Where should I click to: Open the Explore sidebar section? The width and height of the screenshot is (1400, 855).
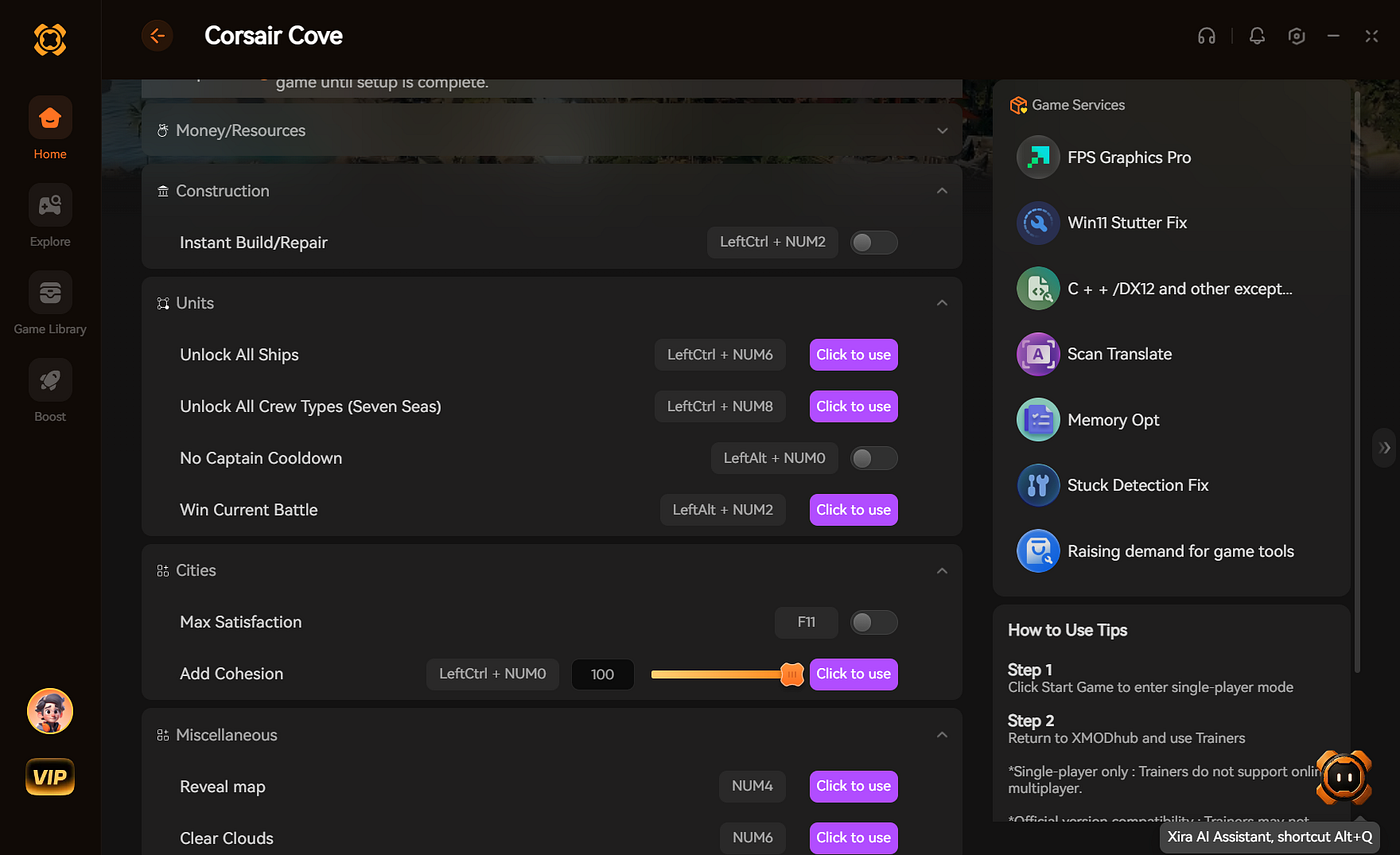50,216
